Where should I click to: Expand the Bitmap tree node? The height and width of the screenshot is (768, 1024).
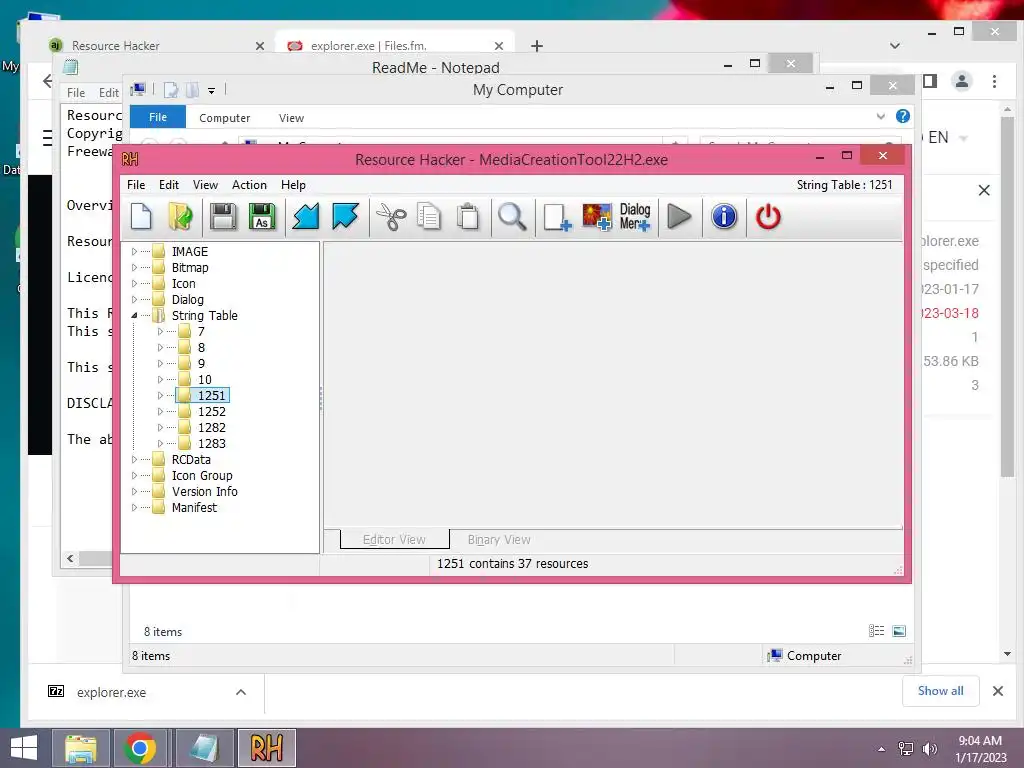point(135,268)
